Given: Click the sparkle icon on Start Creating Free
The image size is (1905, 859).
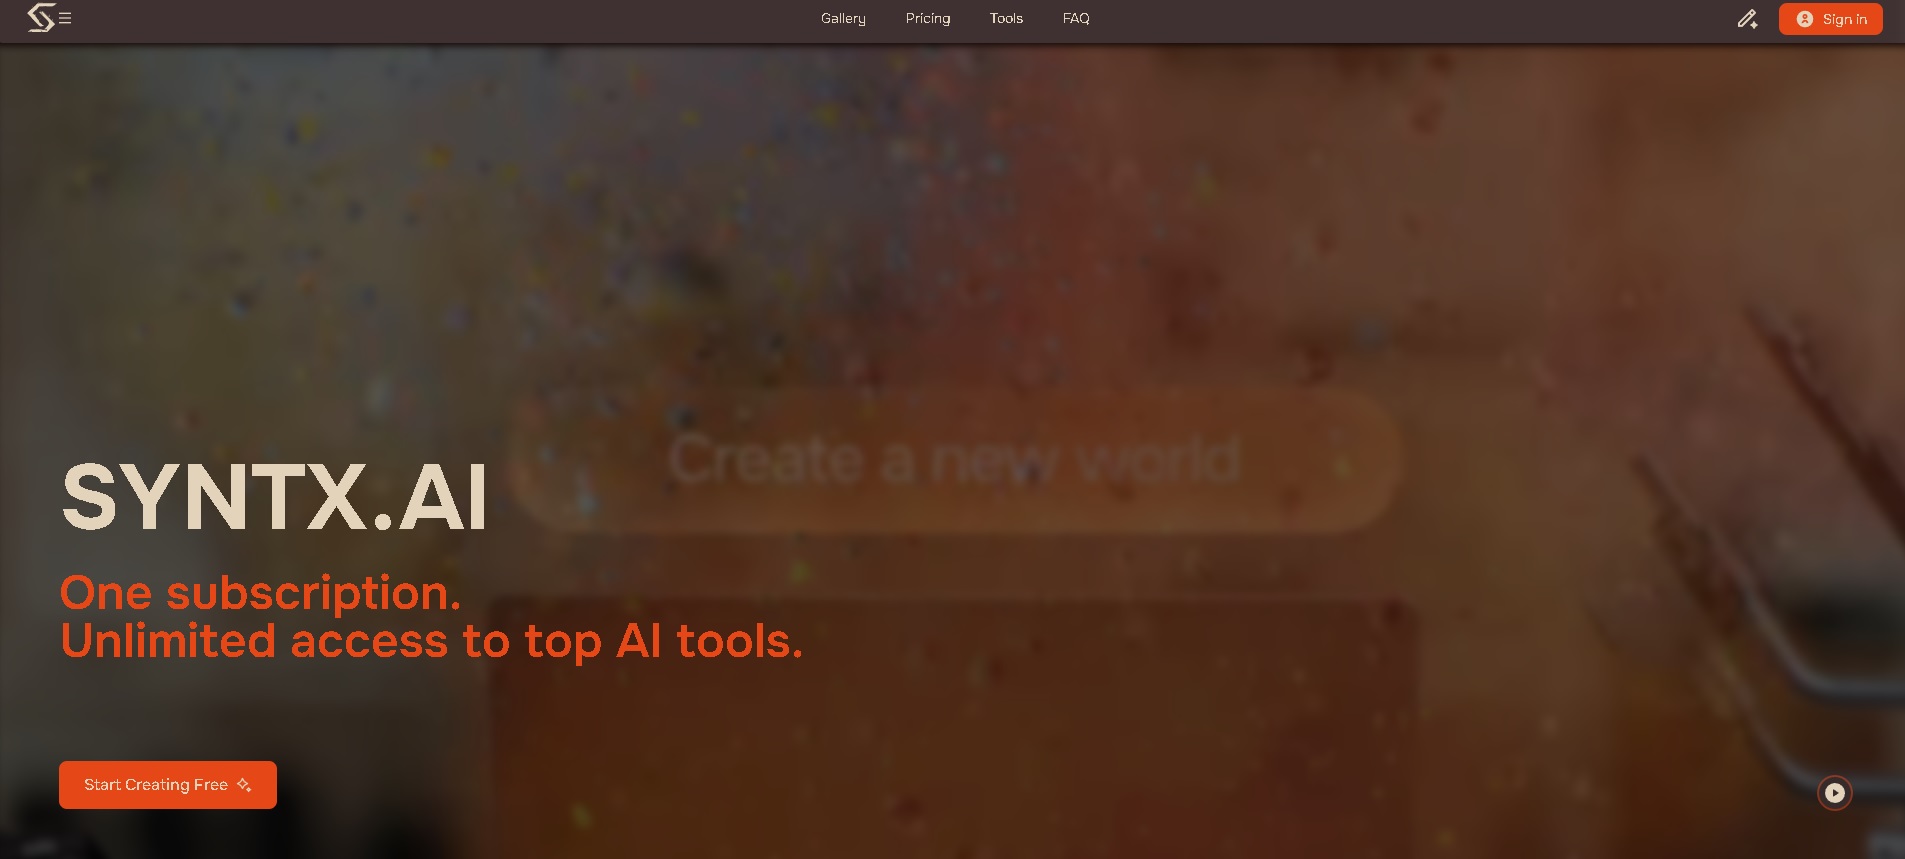Looking at the screenshot, I should point(244,785).
